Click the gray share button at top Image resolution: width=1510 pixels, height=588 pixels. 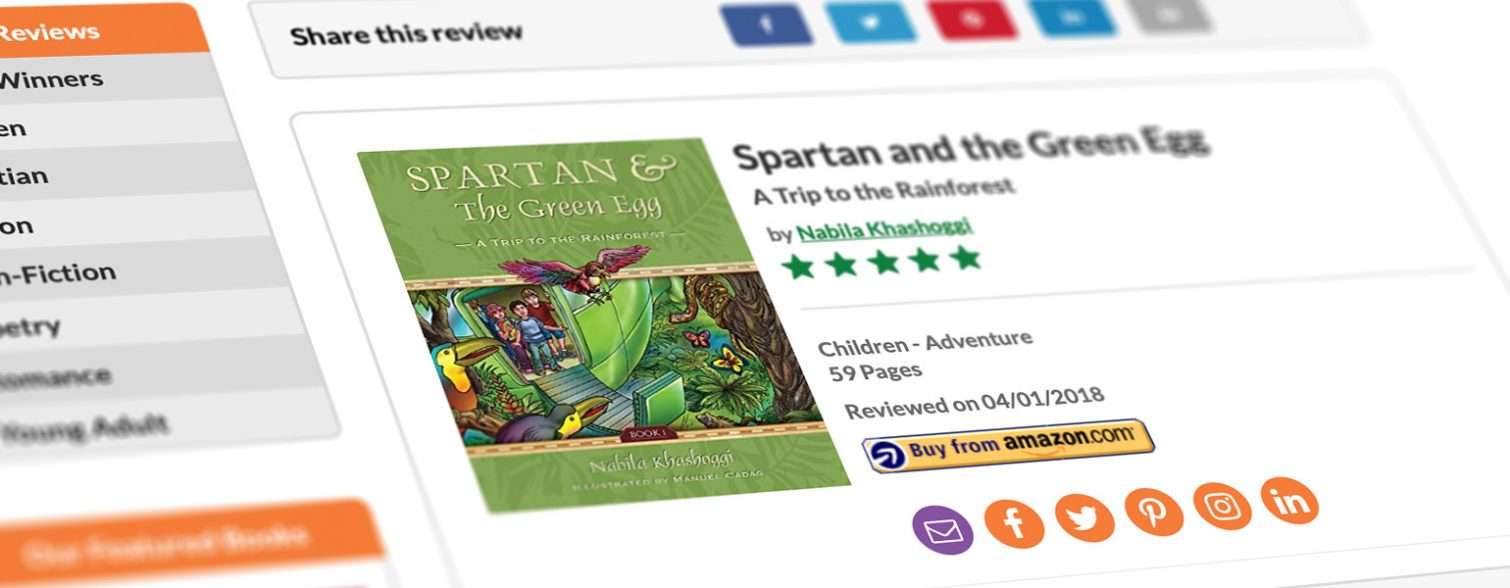pyautogui.click(x=1169, y=14)
